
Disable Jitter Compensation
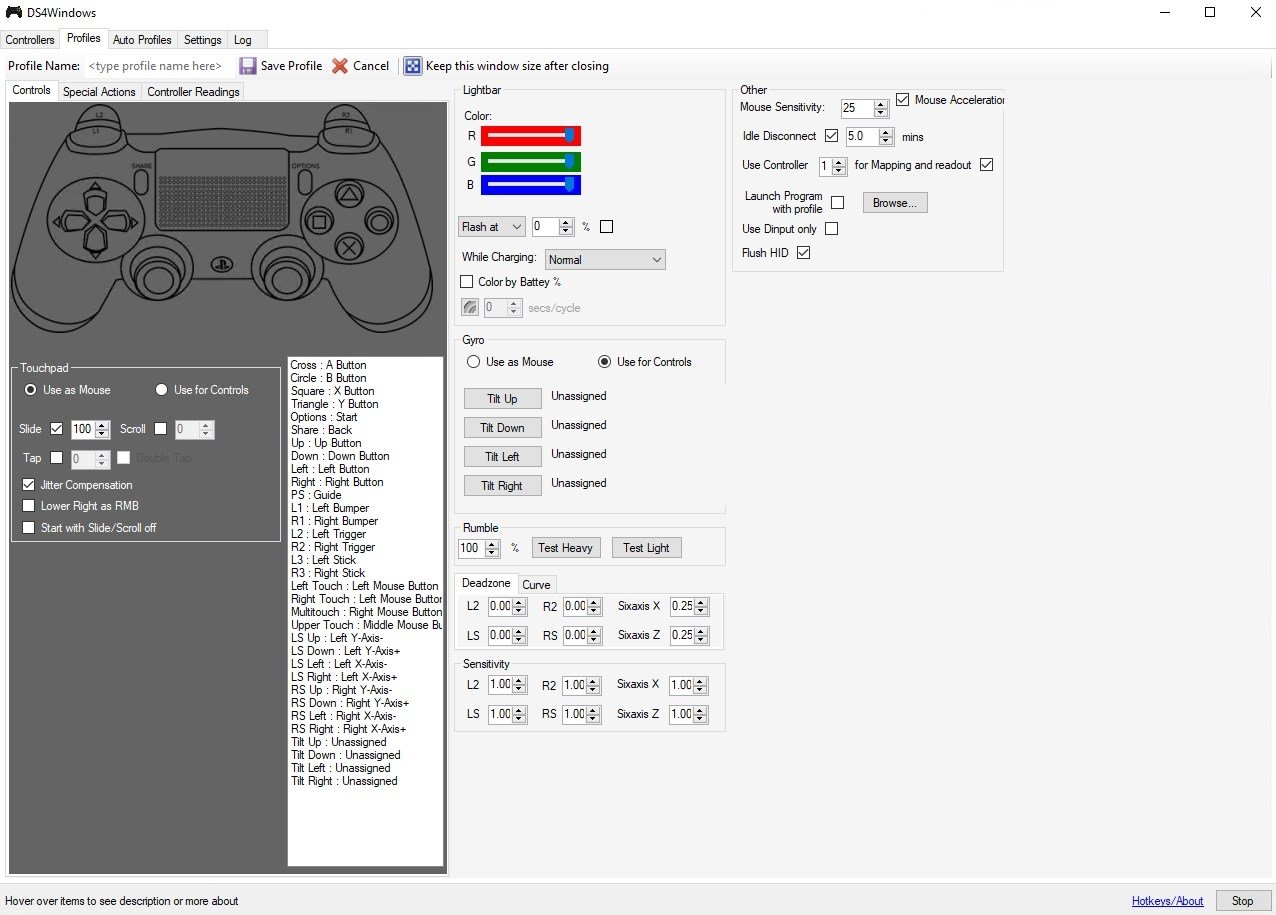28,485
